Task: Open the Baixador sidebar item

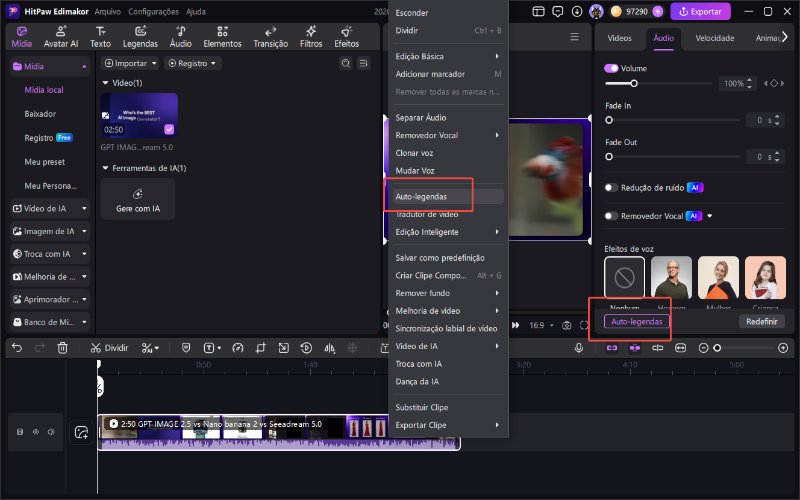Action: (40, 114)
